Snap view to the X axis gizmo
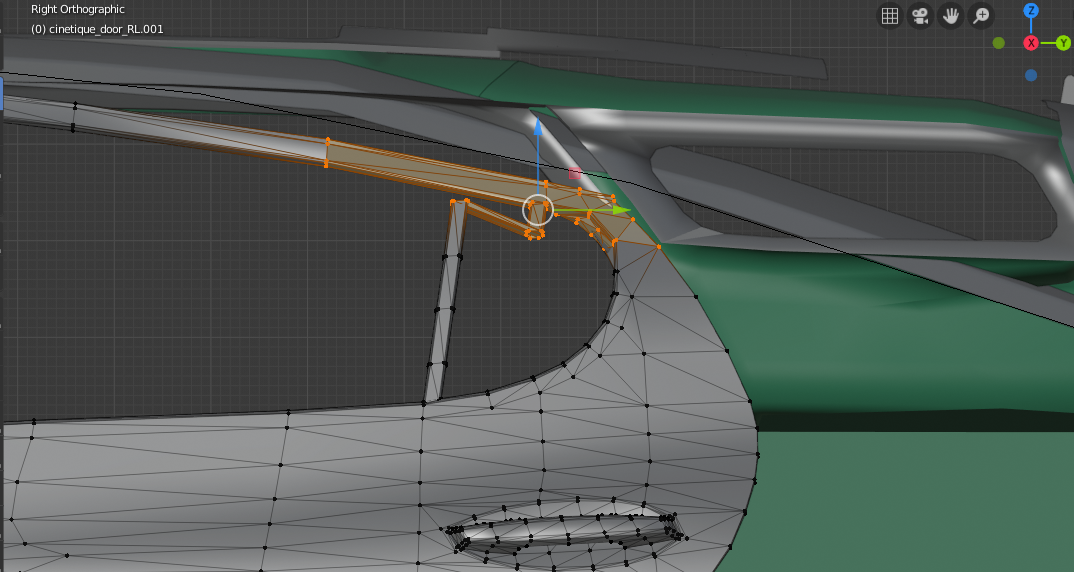Screen dimensions: 1074x572 1031,43
